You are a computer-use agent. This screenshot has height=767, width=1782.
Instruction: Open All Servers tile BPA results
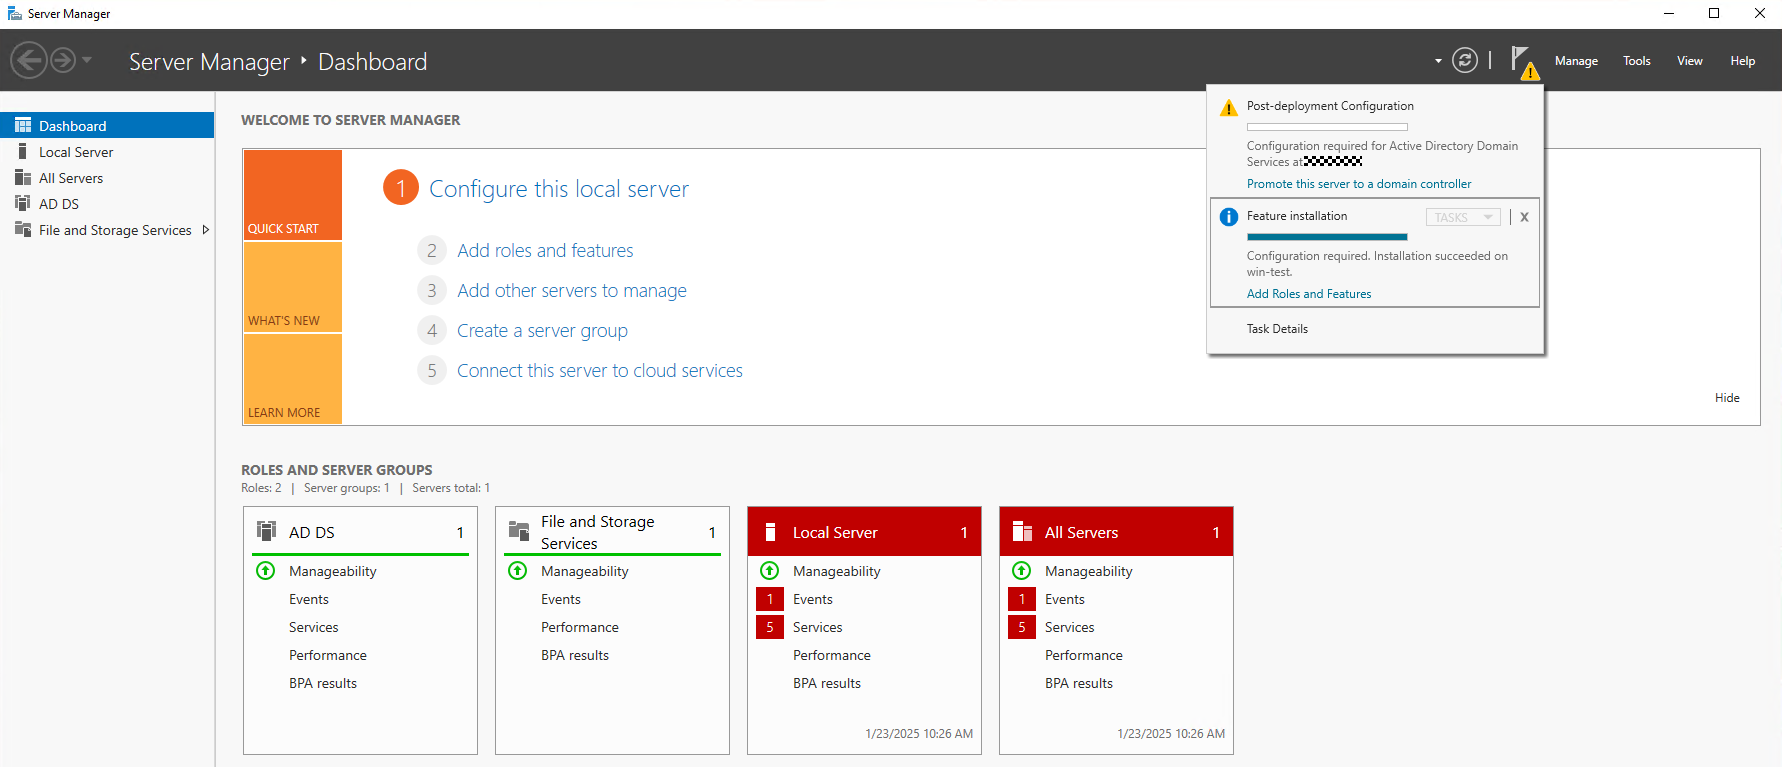pyautogui.click(x=1079, y=683)
